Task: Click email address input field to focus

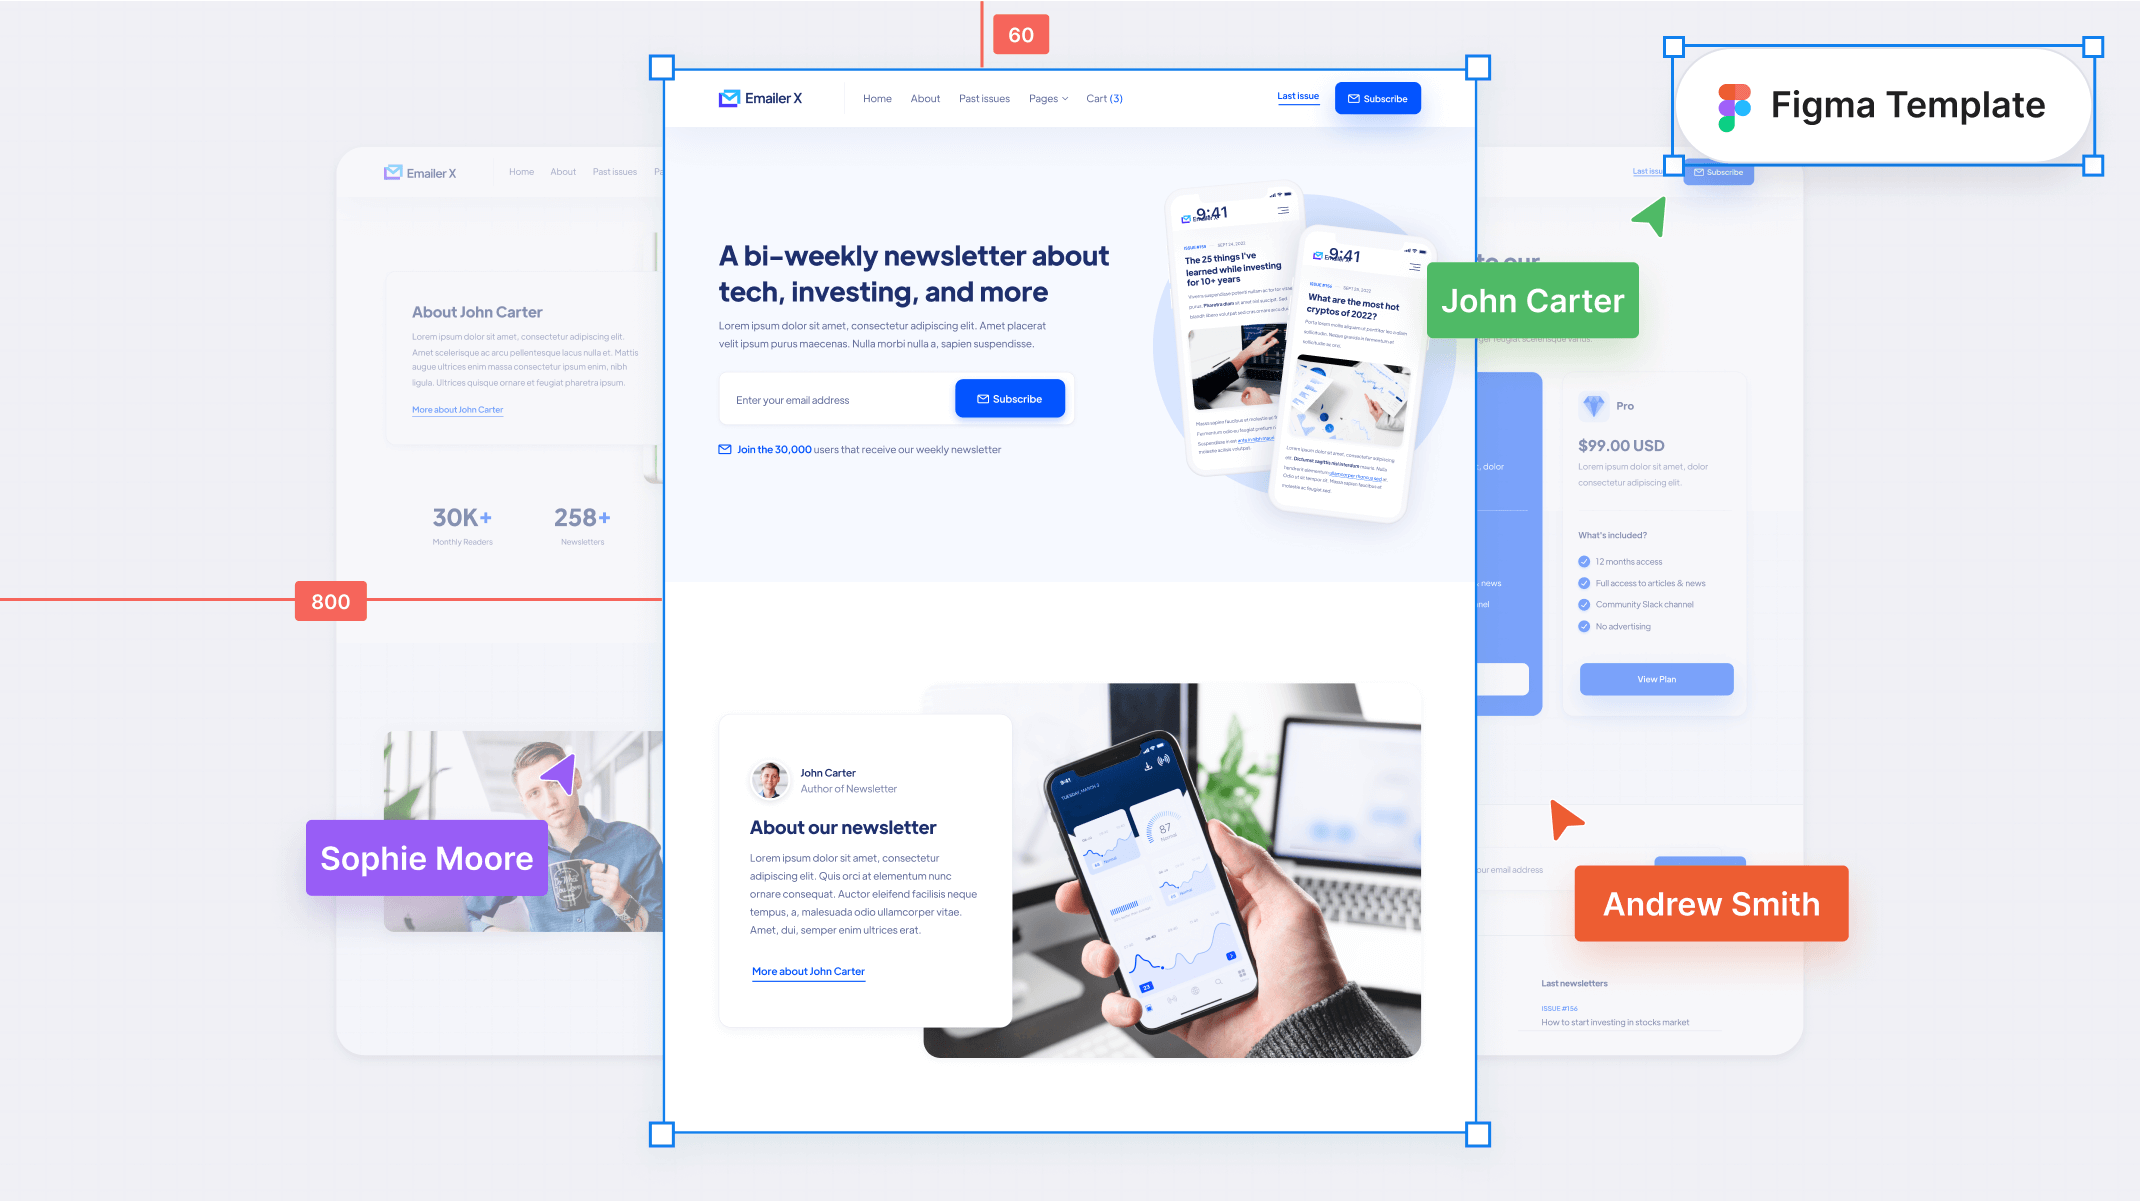Action: point(833,398)
